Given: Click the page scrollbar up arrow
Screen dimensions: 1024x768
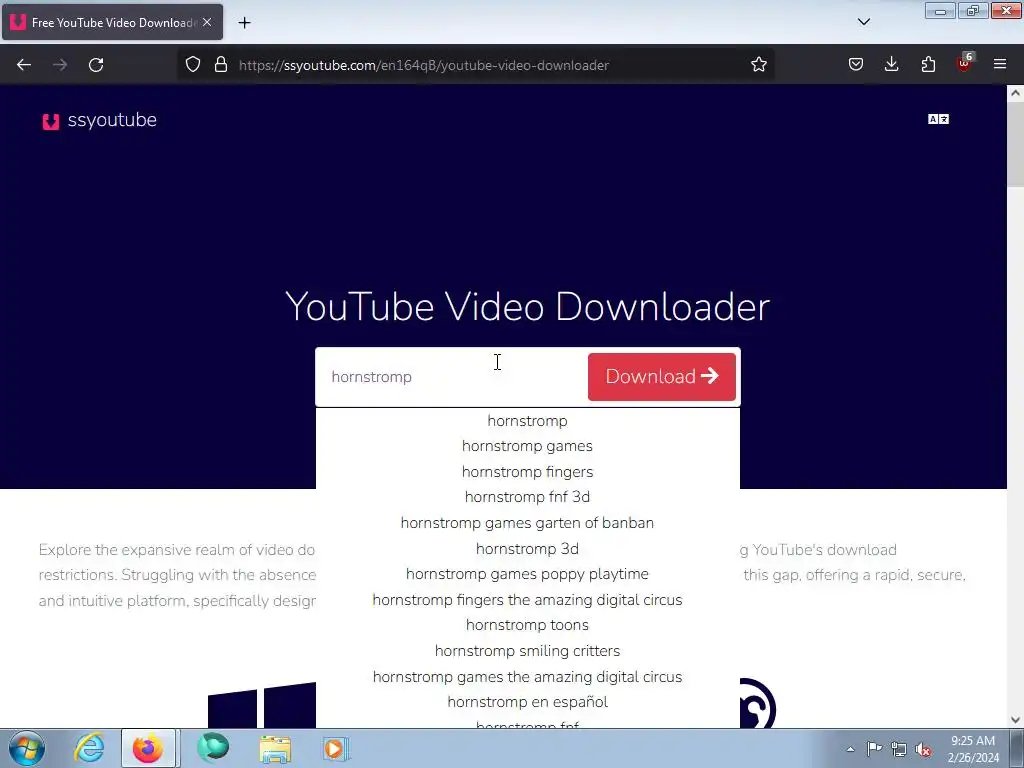Looking at the screenshot, I should (x=1015, y=93).
